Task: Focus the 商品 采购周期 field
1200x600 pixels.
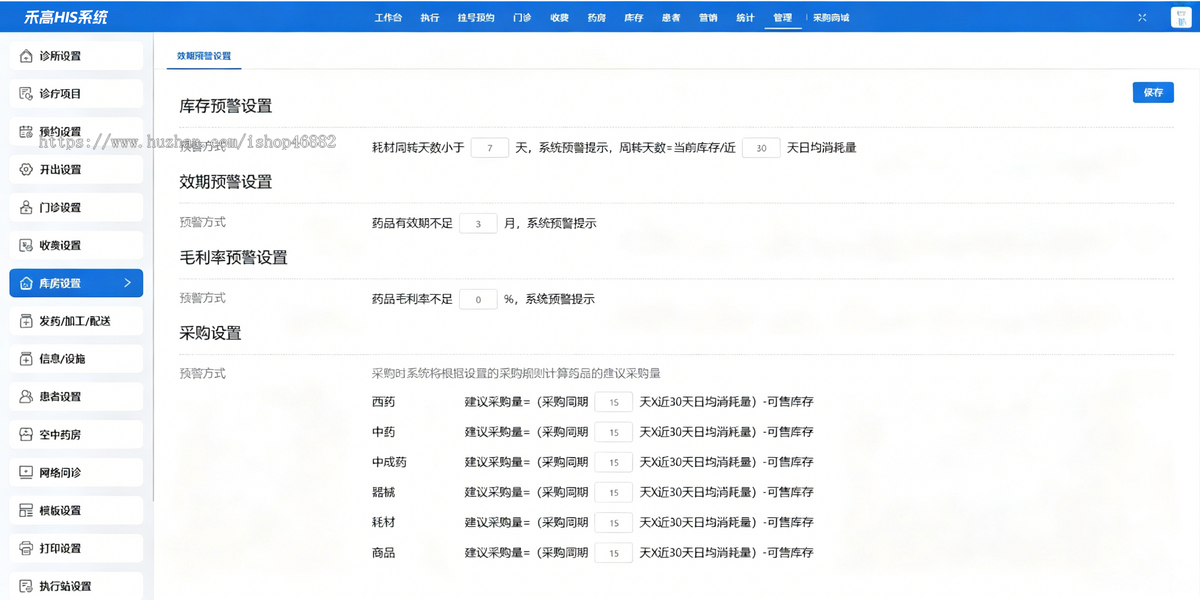Action: click(613, 552)
